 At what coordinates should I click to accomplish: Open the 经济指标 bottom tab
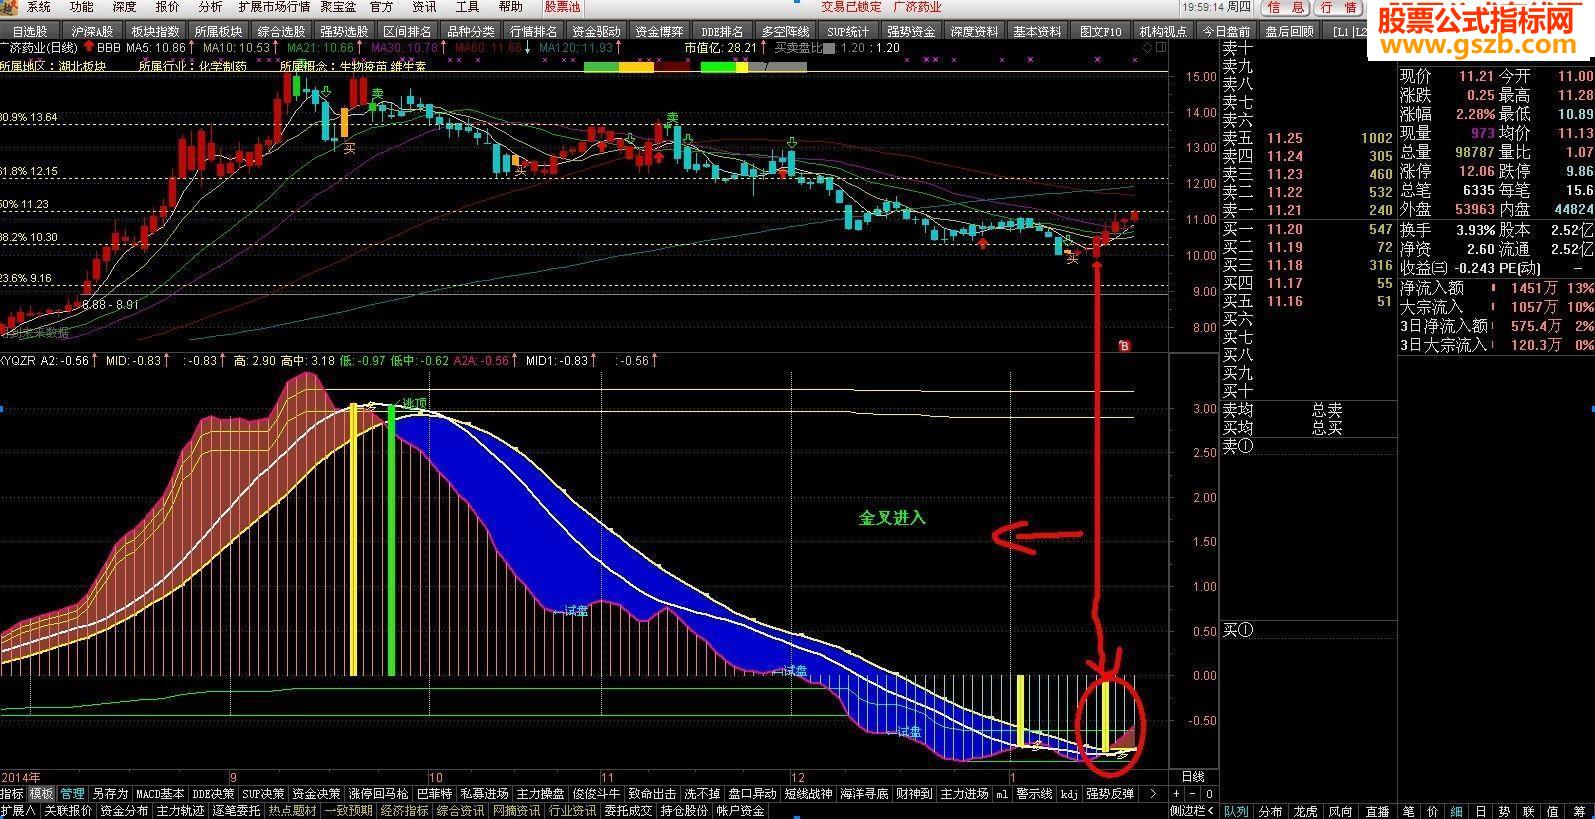tap(404, 811)
